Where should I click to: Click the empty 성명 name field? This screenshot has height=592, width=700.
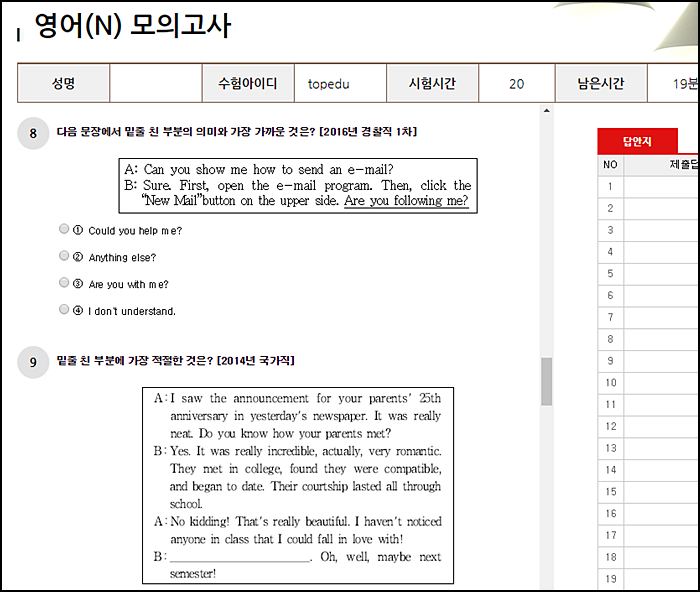click(156, 83)
